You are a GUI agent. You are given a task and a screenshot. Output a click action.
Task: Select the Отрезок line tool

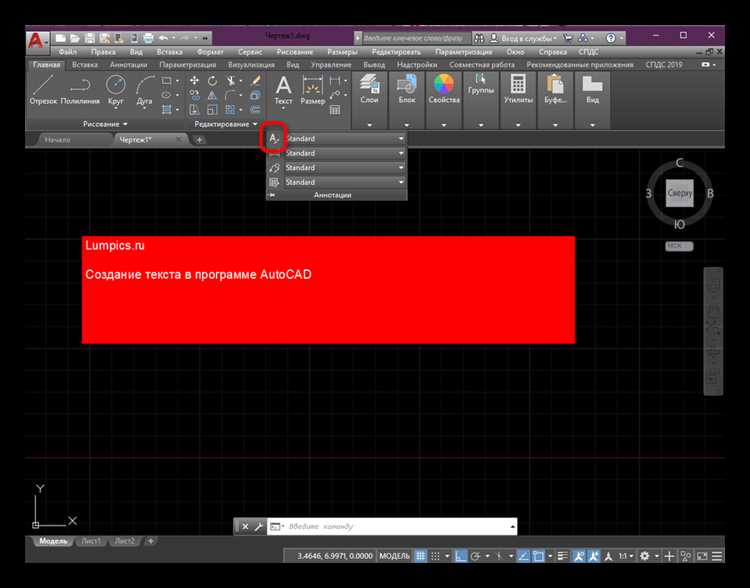(42, 88)
